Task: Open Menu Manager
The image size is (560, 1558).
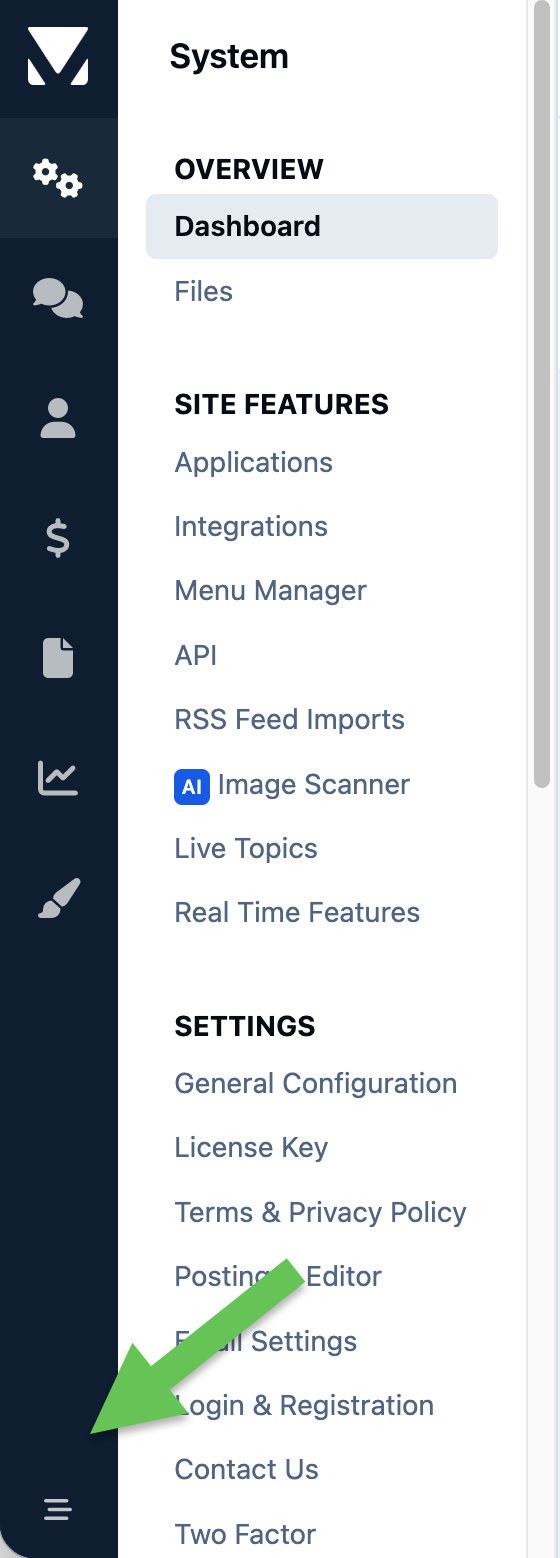Action: [270, 590]
